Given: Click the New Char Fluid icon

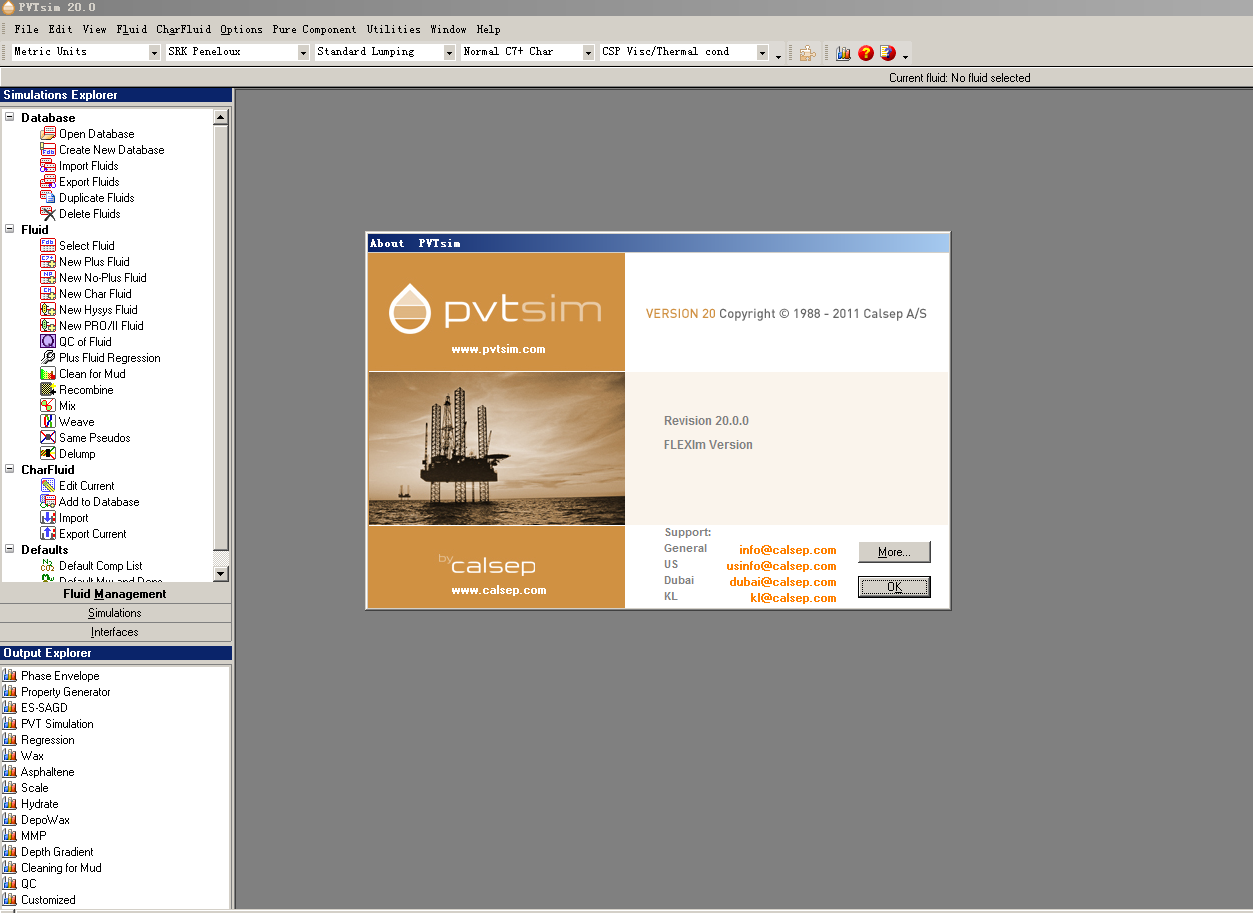Looking at the screenshot, I should point(48,293).
